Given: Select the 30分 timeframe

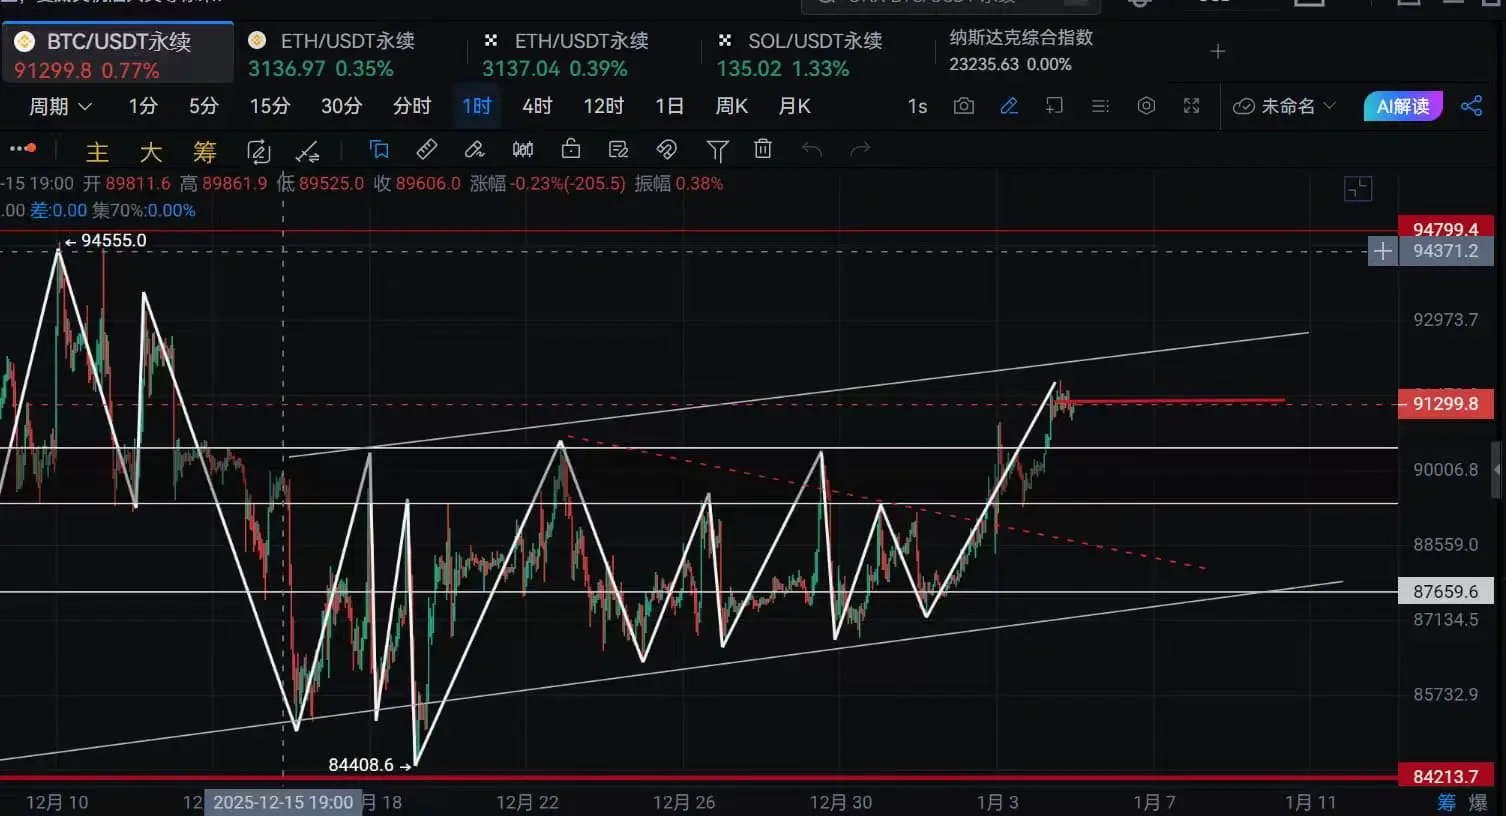Looking at the screenshot, I should 341,106.
